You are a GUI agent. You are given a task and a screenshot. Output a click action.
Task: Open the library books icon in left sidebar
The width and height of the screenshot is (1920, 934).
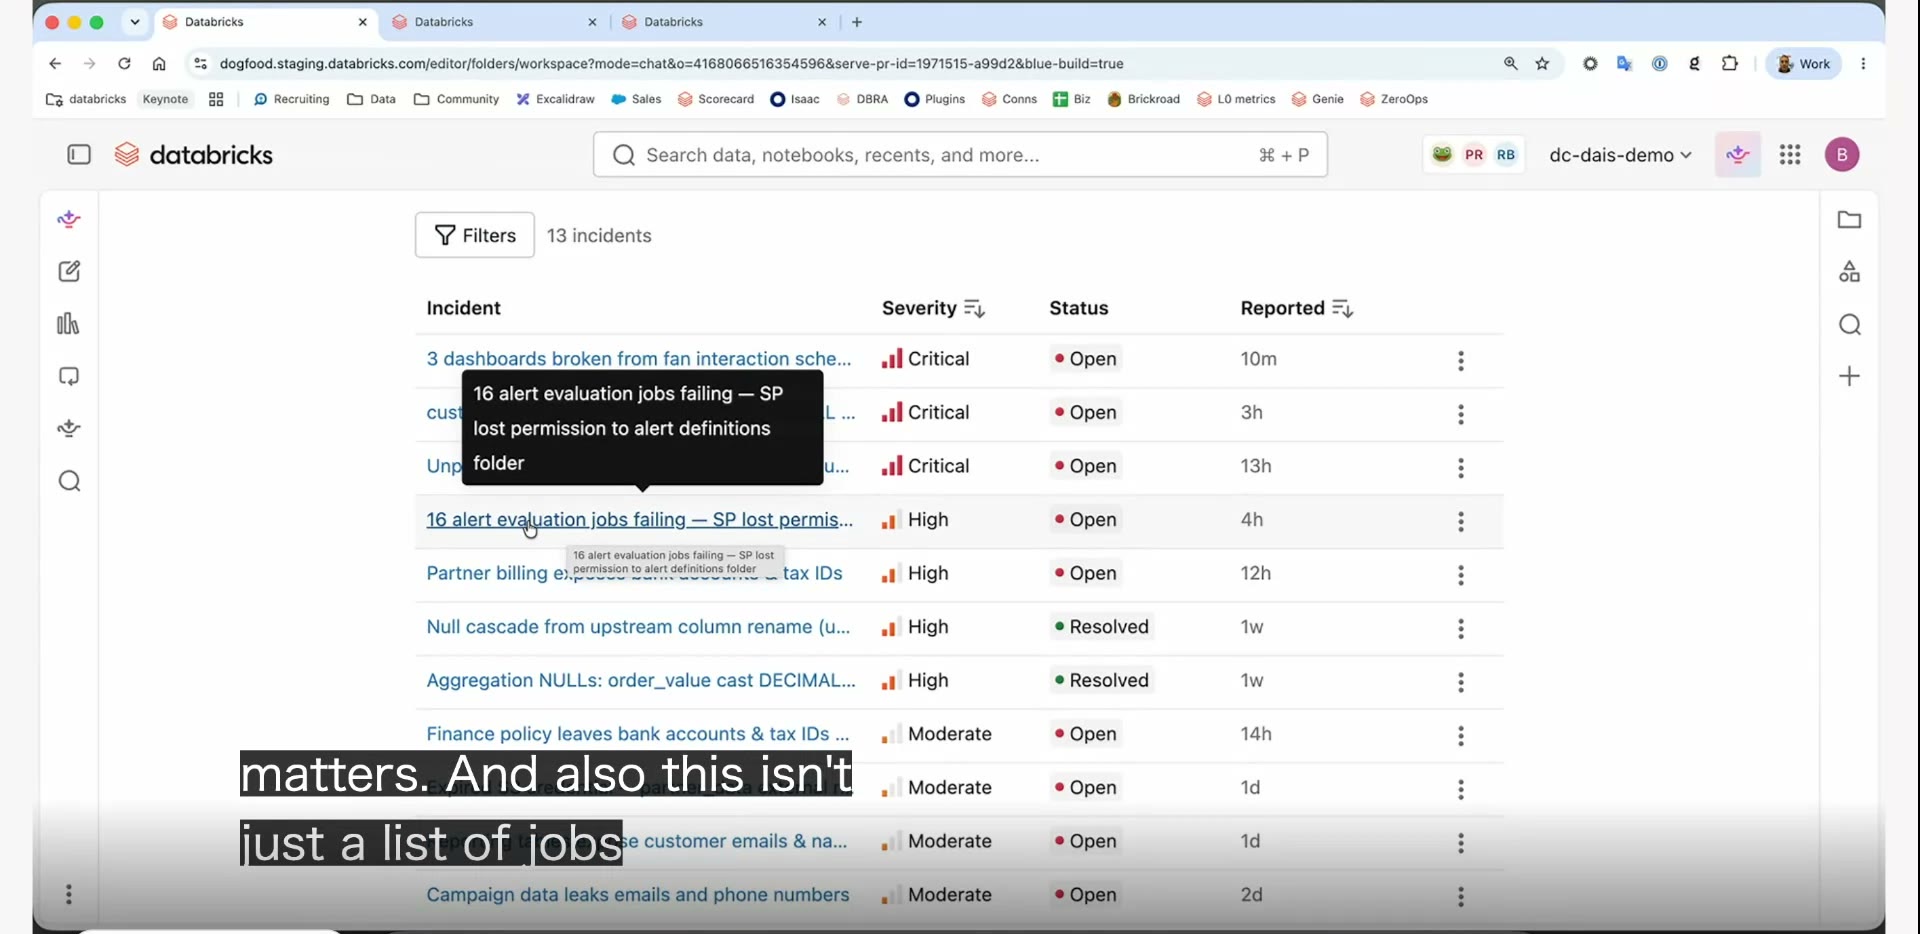tap(69, 324)
